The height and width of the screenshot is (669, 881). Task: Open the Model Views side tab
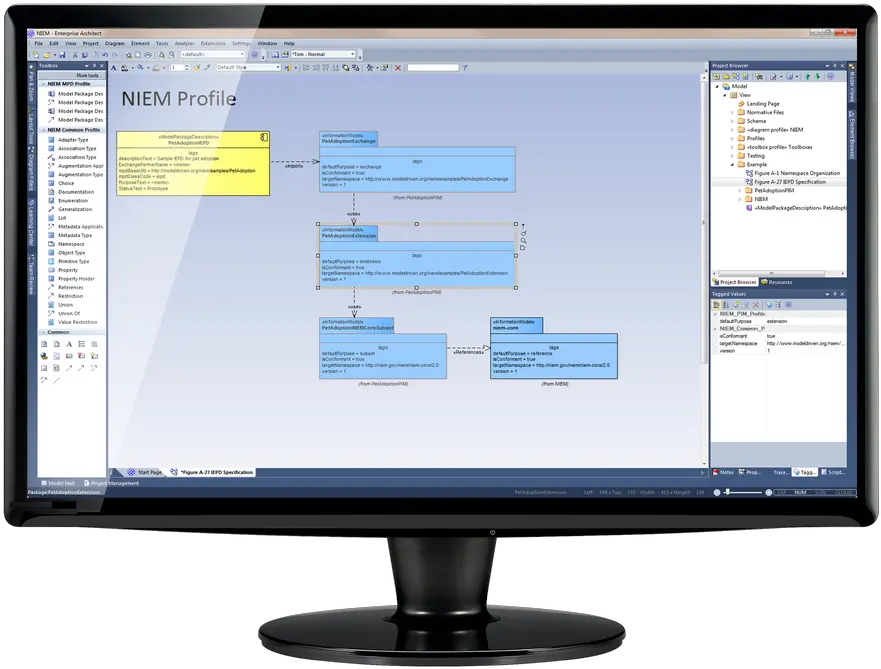pyautogui.click(x=852, y=83)
